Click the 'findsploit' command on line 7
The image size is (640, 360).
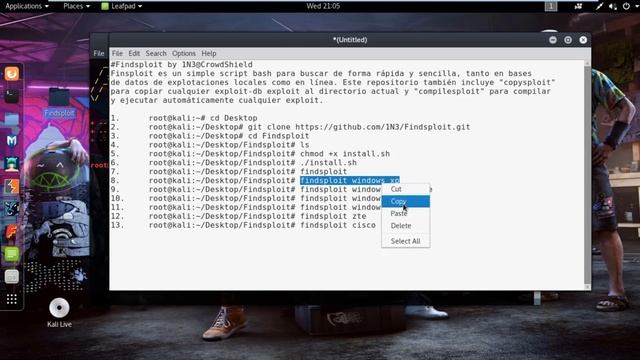[323, 172]
